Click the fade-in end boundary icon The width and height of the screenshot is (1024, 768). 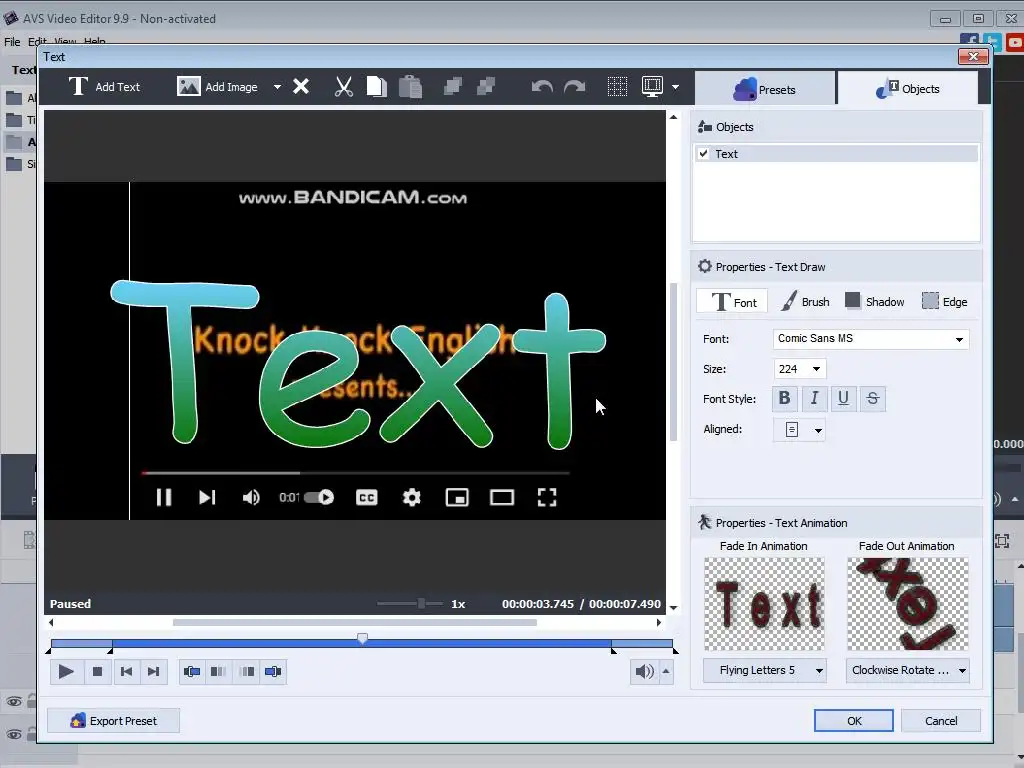coord(218,671)
